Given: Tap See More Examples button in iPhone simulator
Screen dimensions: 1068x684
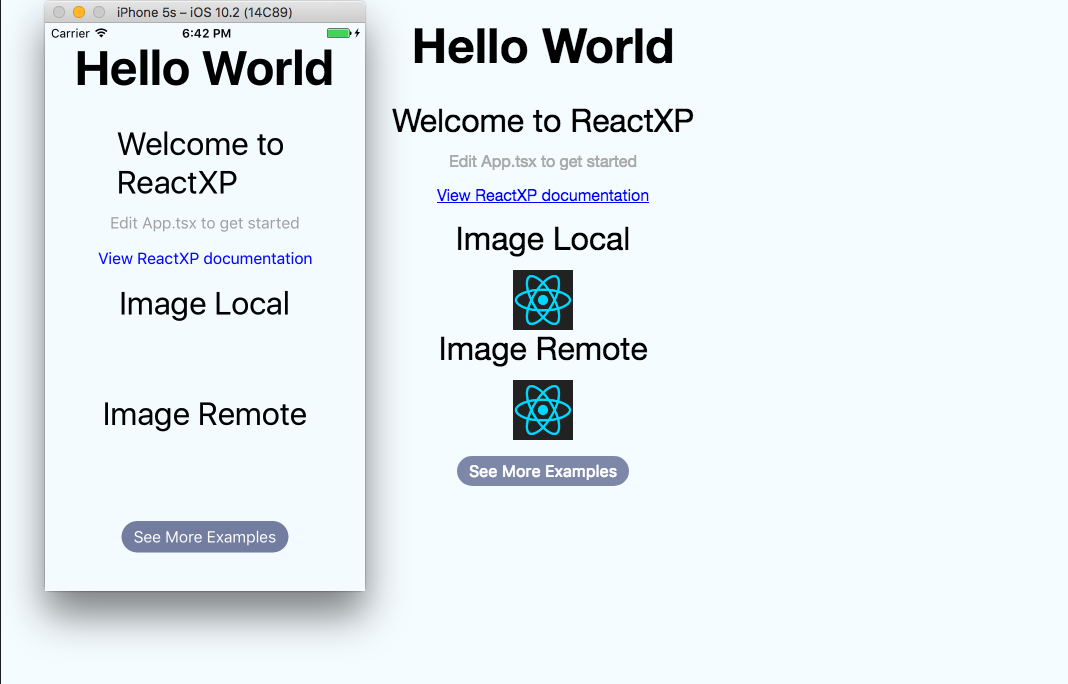Looking at the screenshot, I should pyautogui.click(x=205, y=537).
